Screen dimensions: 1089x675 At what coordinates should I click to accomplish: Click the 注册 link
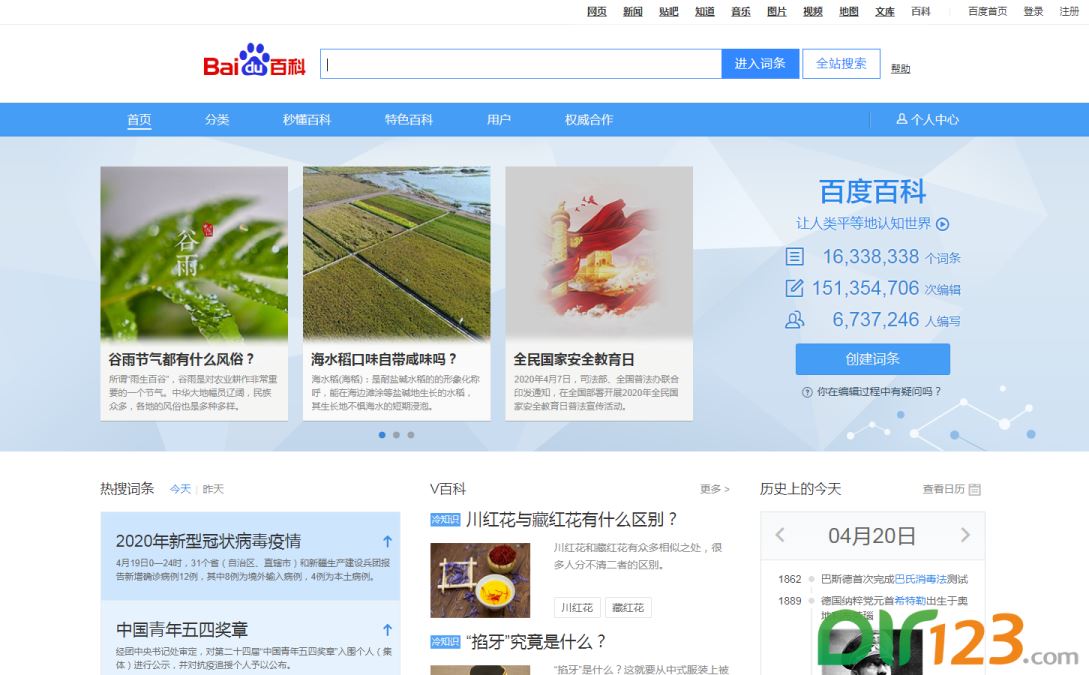(x=1070, y=11)
